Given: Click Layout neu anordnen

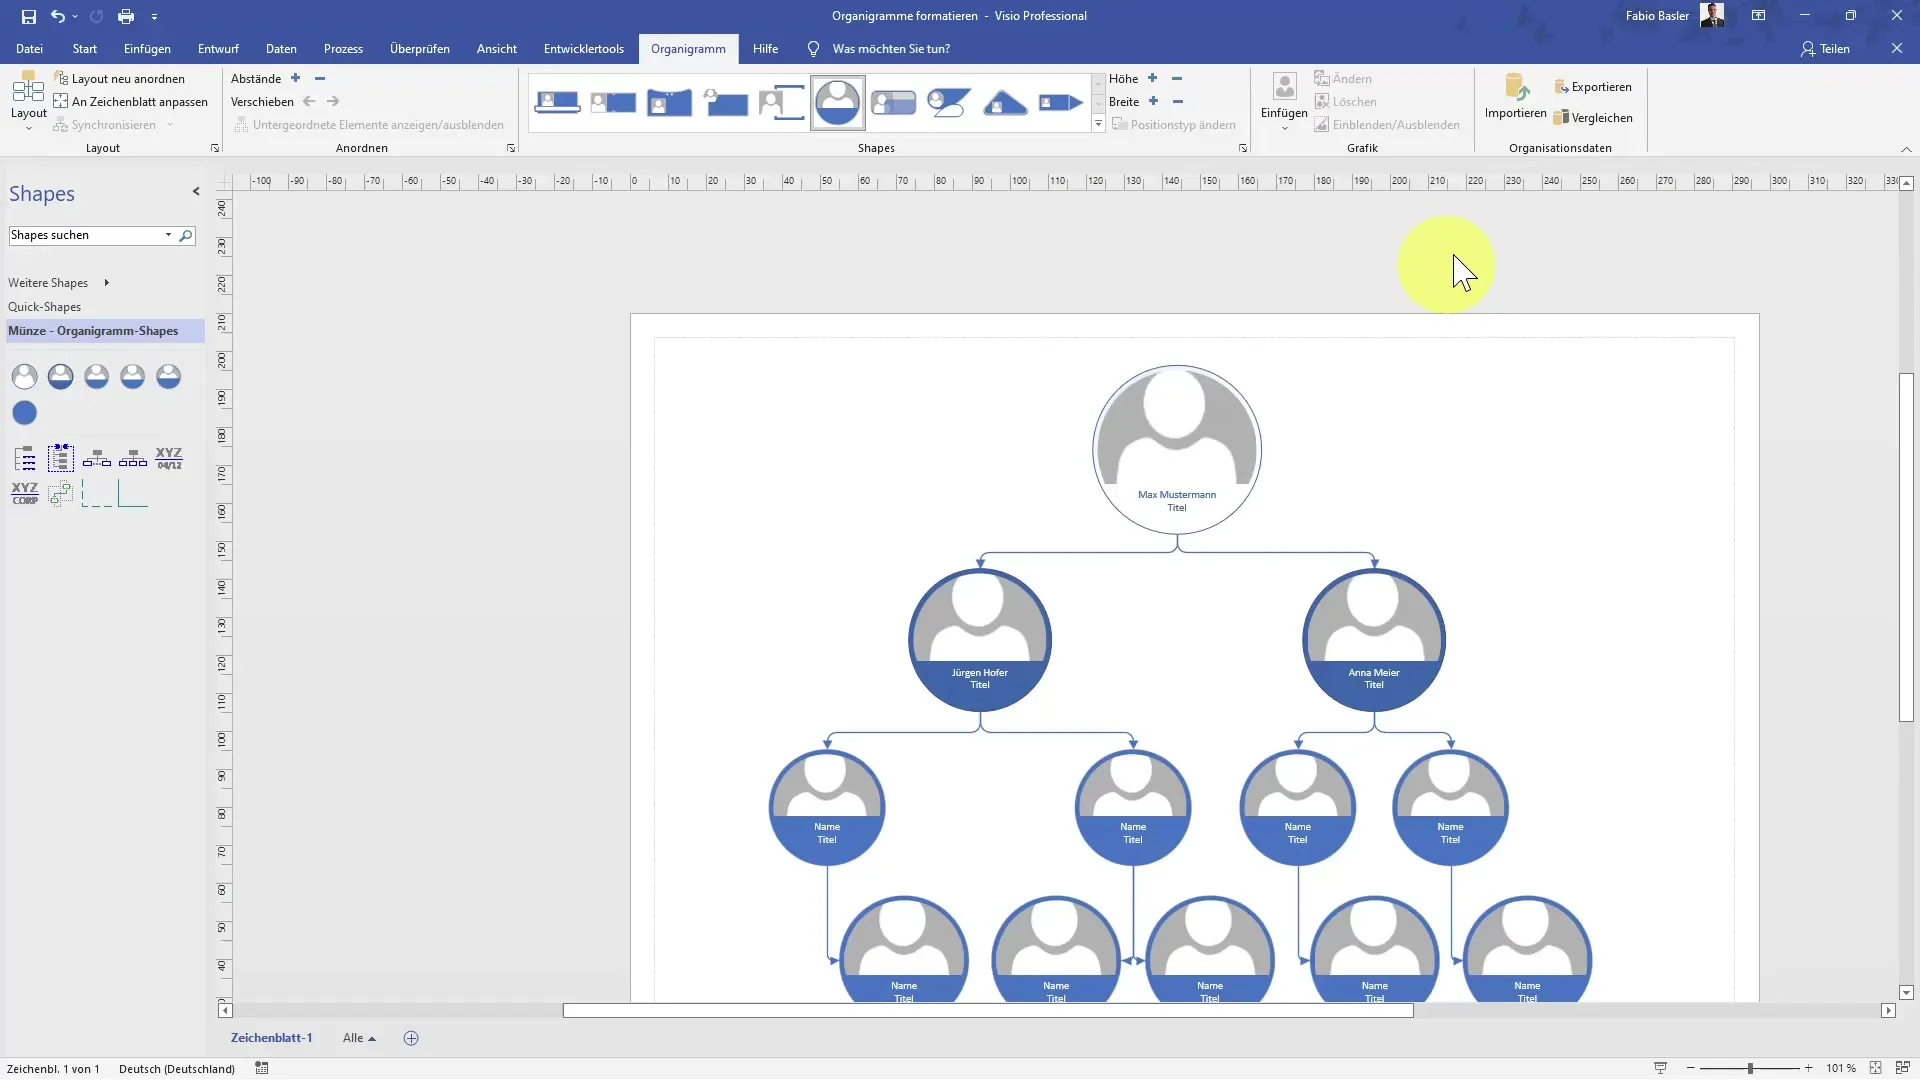Looking at the screenshot, I should pyautogui.click(x=119, y=78).
